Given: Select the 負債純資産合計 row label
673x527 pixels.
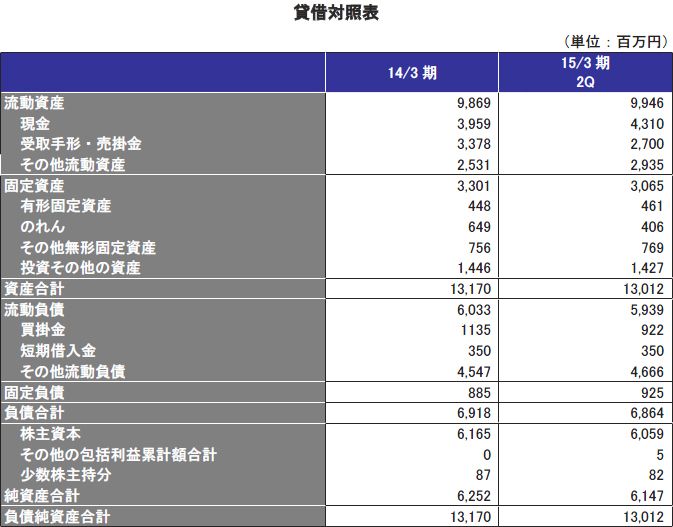Looking at the screenshot, I should tap(57, 517).
